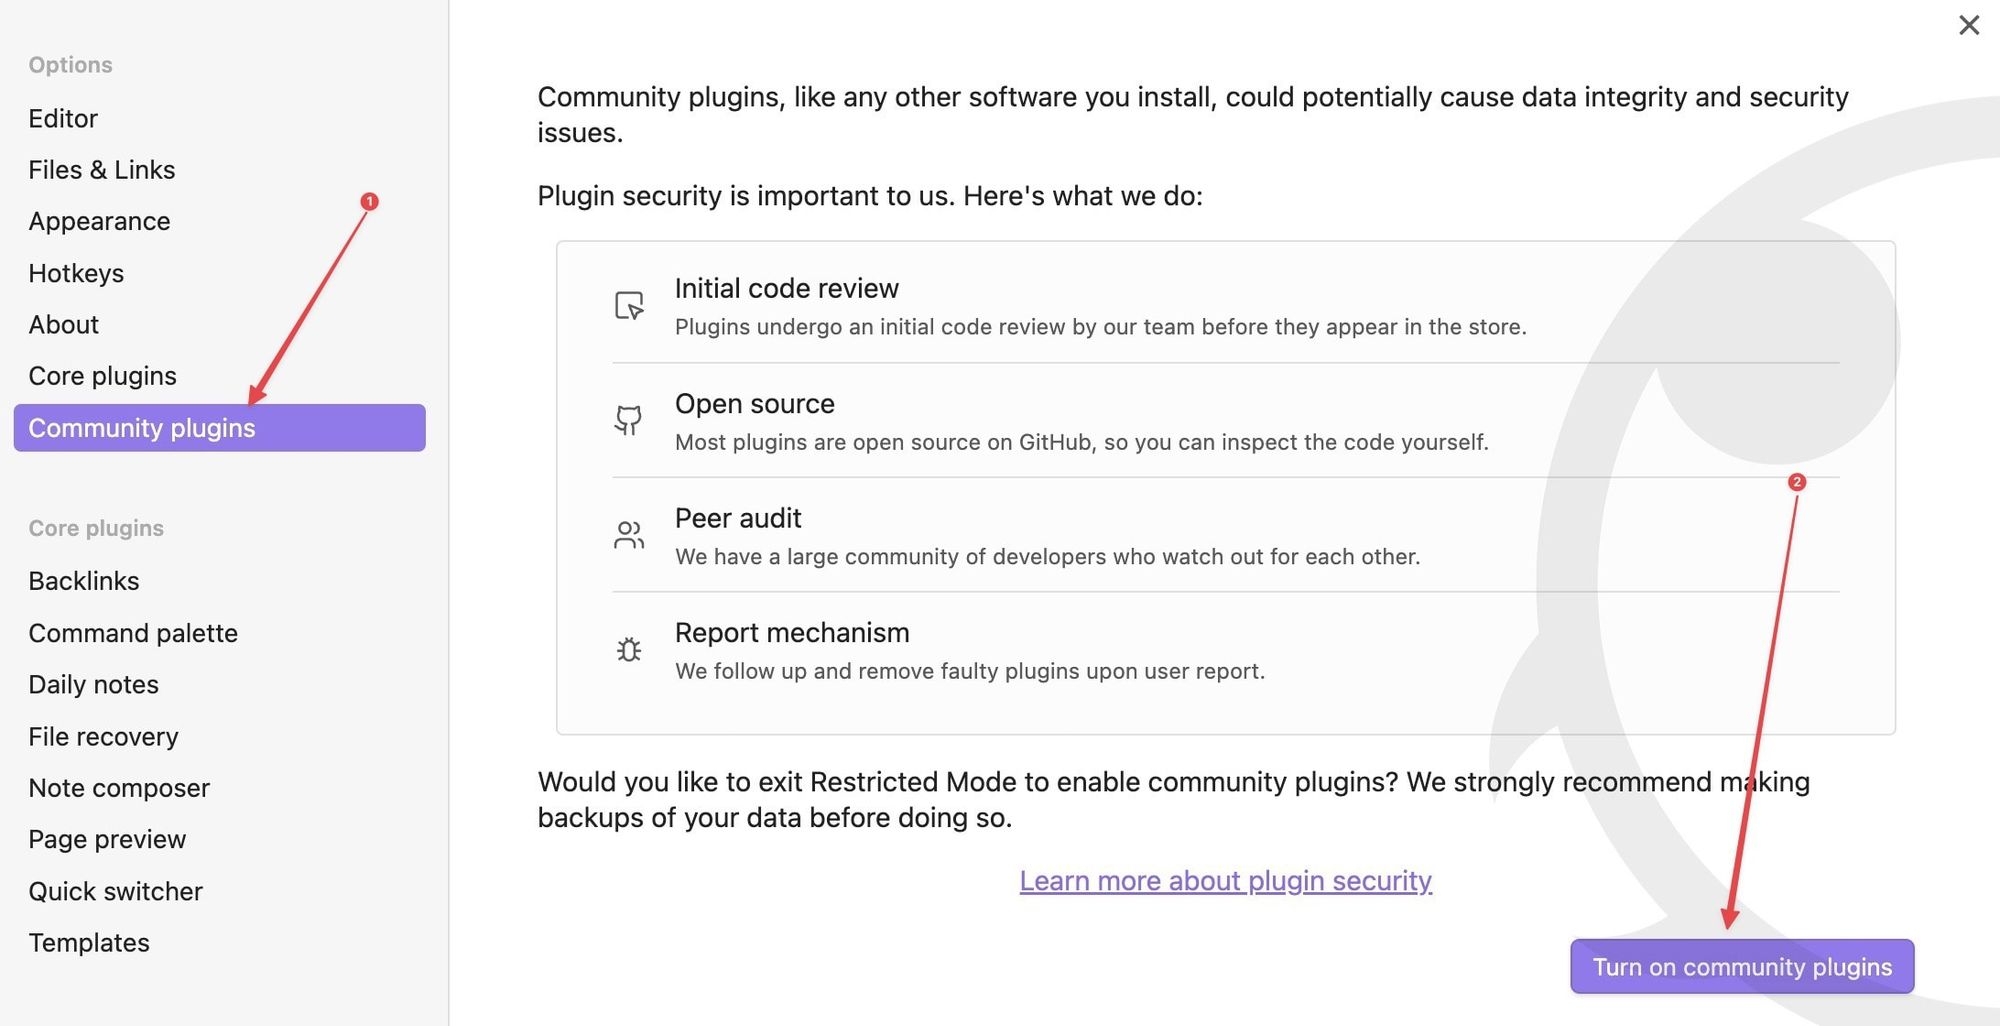The width and height of the screenshot is (2000, 1026).
Task: Go to Daily notes settings
Action: (x=94, y=685)
